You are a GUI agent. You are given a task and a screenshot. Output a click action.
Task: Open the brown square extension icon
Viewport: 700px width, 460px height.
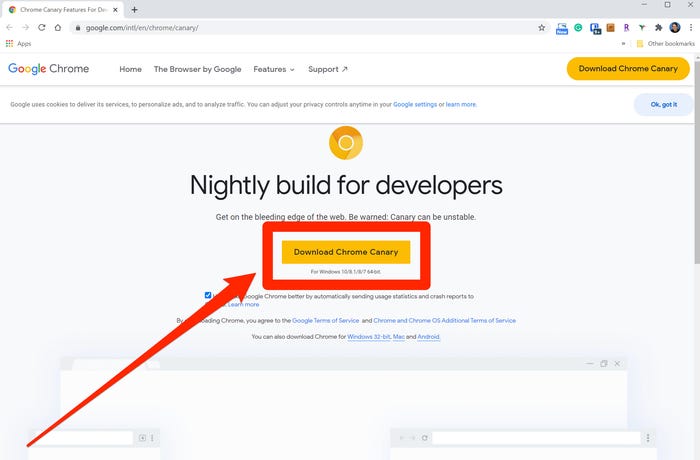[x=611, y=28]
